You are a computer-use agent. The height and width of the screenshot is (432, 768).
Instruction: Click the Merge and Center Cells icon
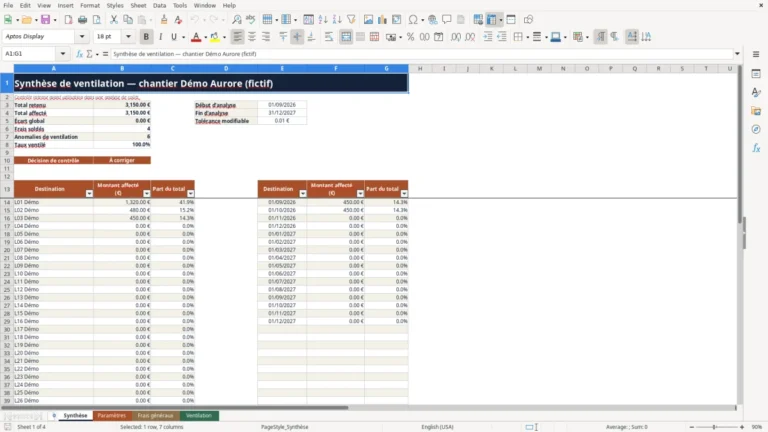click(x=346, y=37)
